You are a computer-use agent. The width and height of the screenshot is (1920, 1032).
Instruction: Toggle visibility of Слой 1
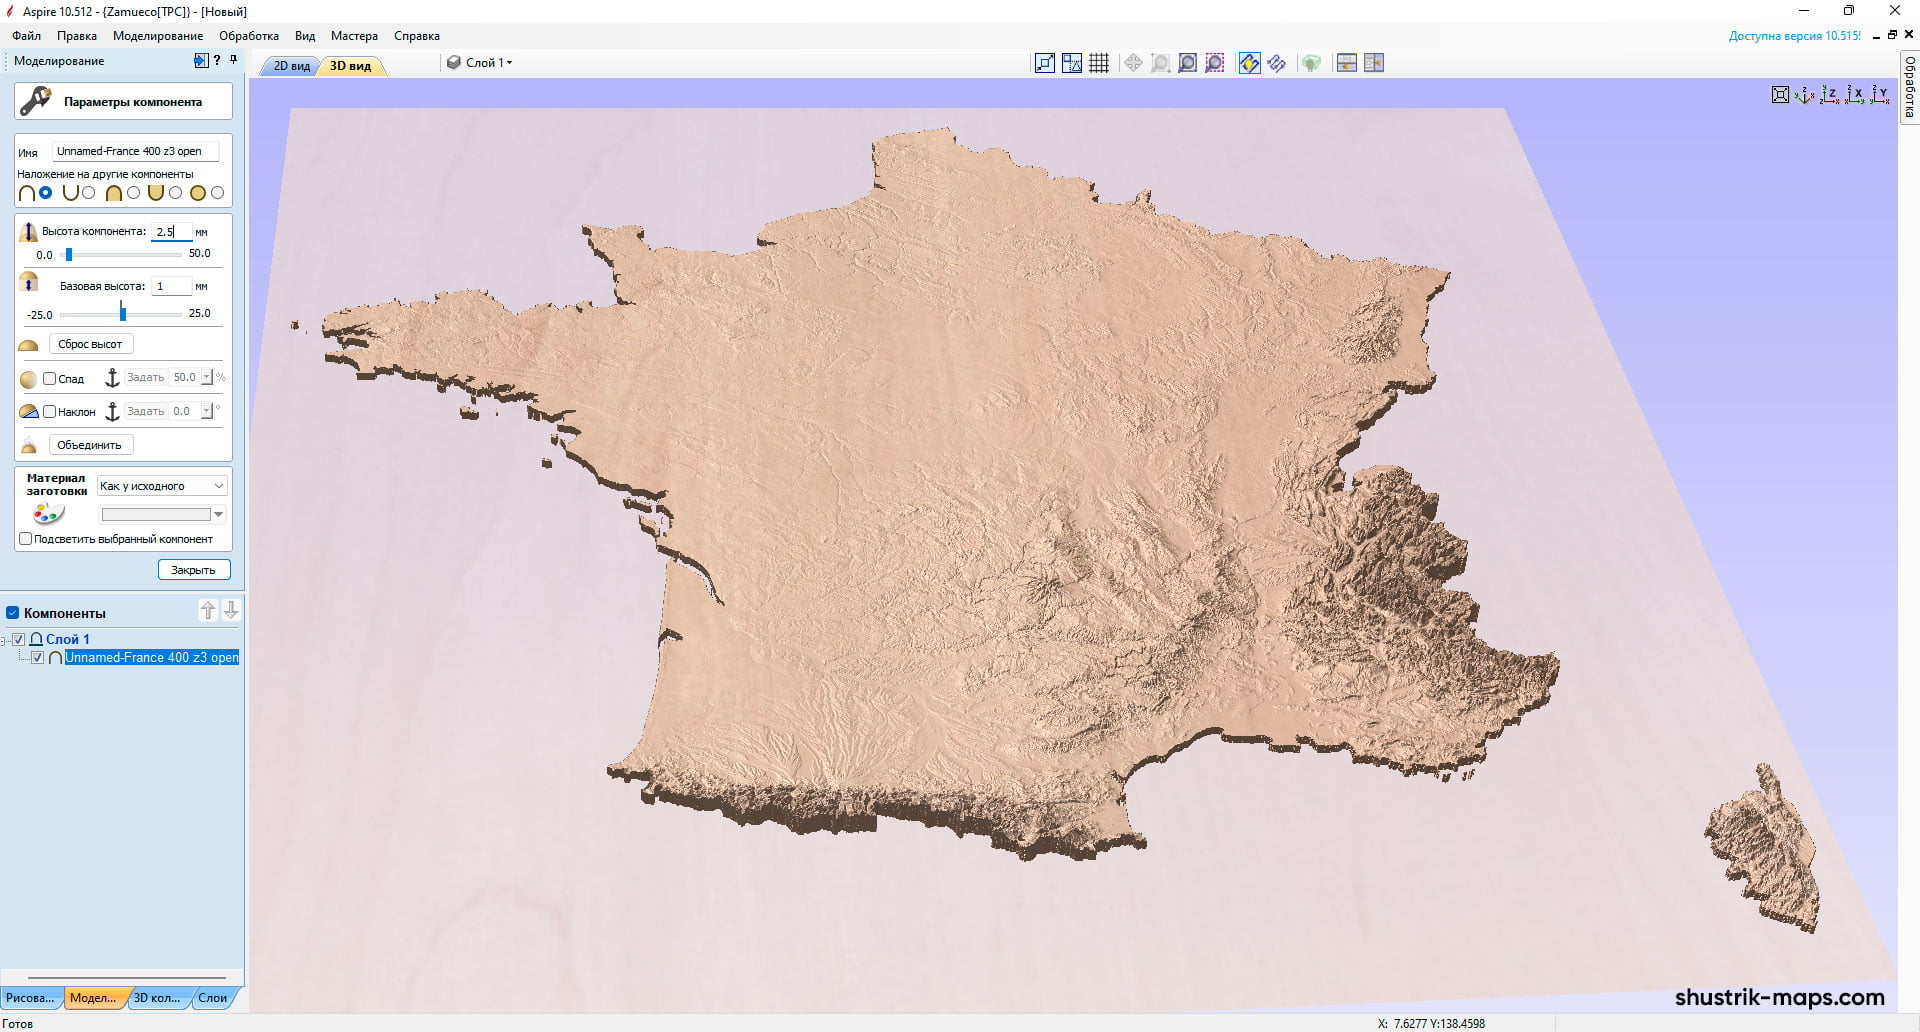(x=19, y=639)
